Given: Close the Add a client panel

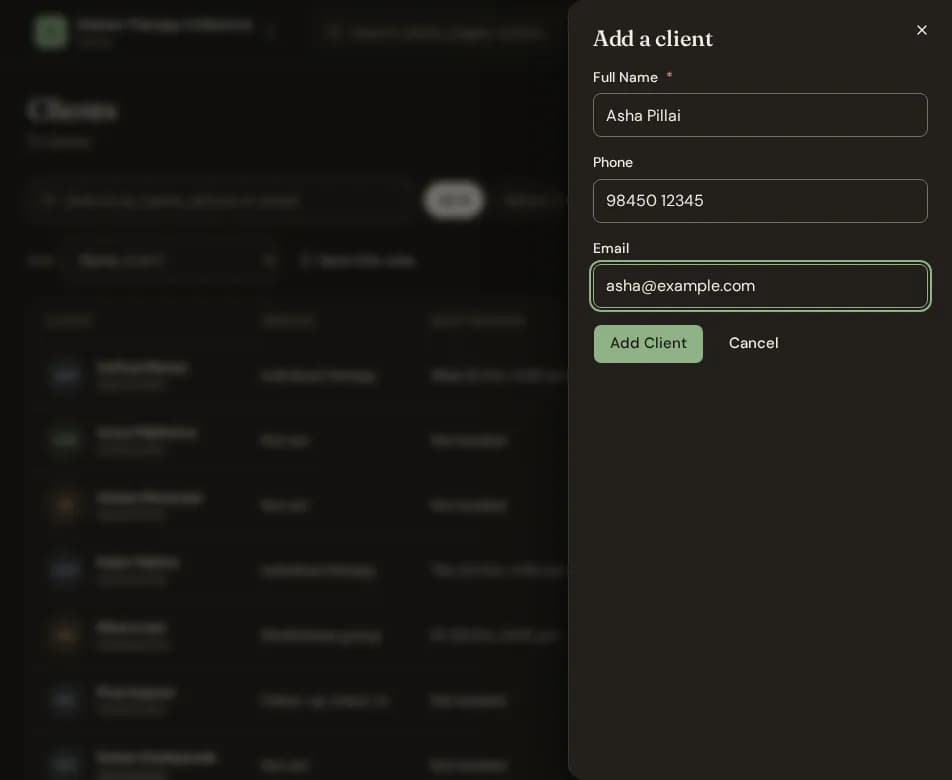Looking at the screenshot, I should pyautogui.click(x=921, y=30).
